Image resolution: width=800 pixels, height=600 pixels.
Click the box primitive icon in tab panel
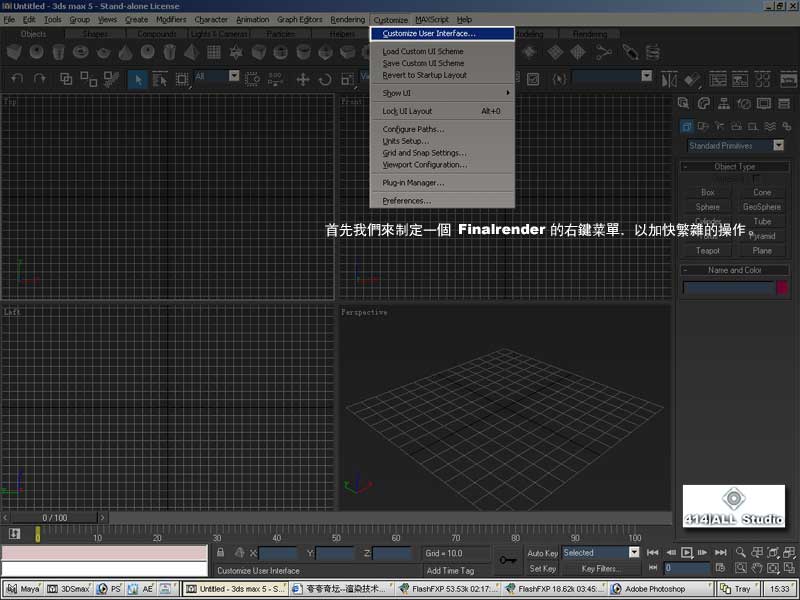[14, 52]
